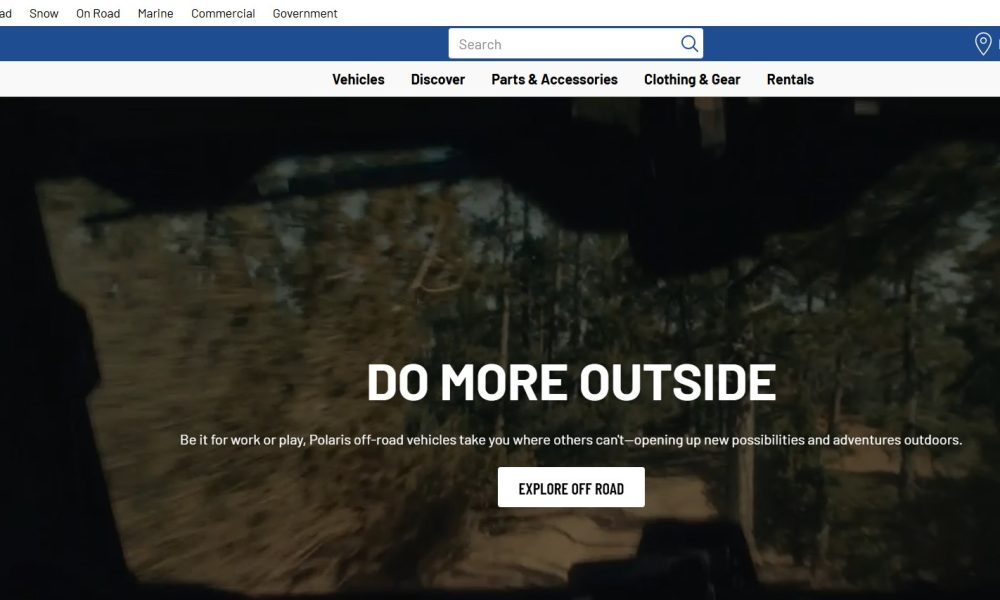Expand the Discover menu

(438, 79)
